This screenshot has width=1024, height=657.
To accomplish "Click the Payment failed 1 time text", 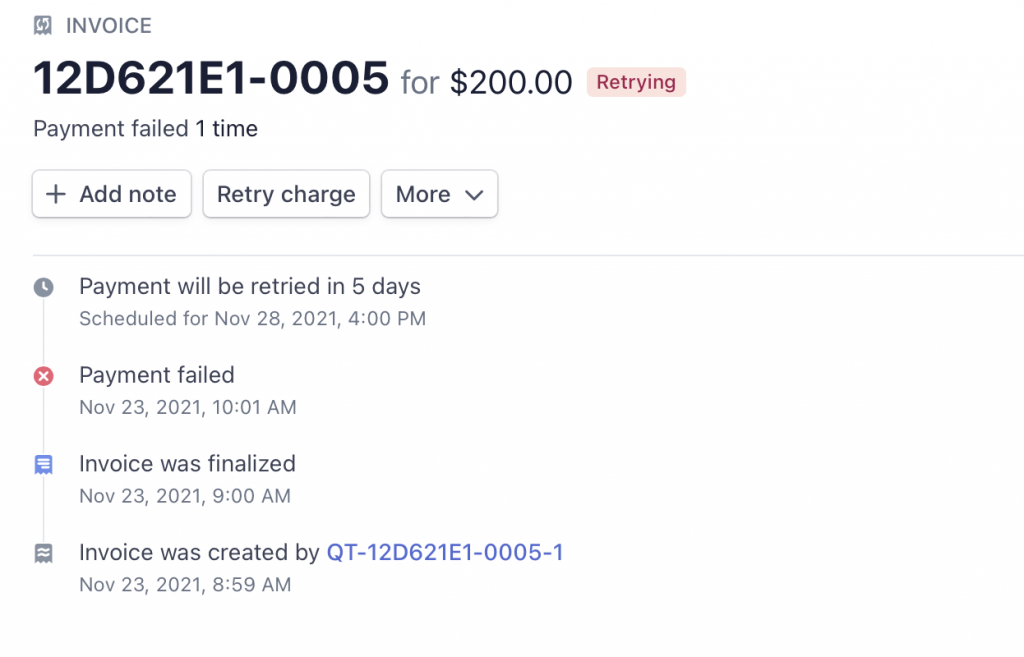I will (145, 129).
